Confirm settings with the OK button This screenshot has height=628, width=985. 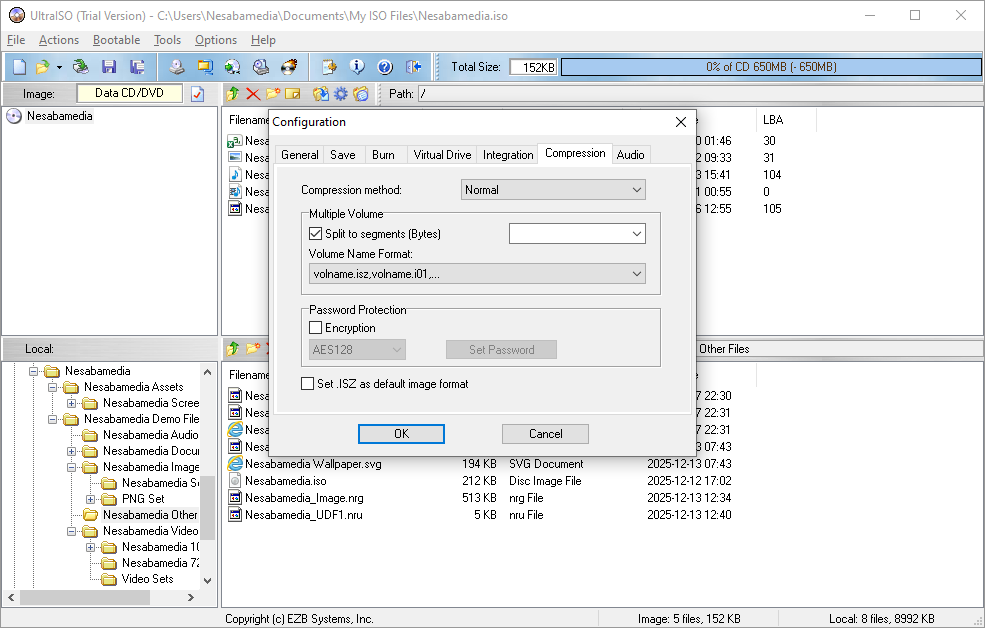(x=401, y=434)
